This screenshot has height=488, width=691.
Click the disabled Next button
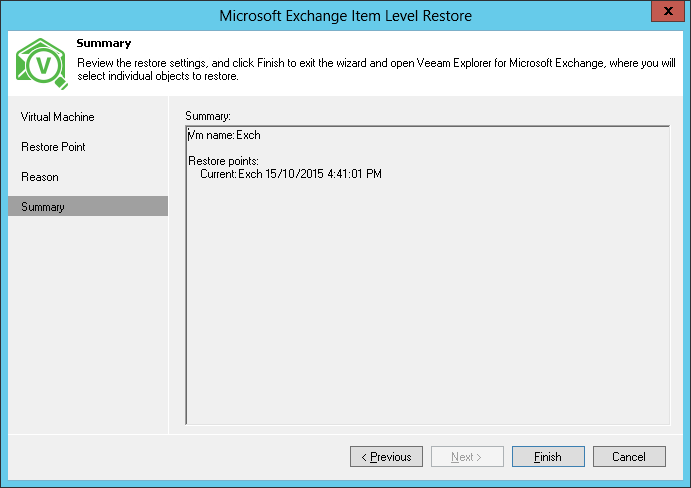point(467,456)
